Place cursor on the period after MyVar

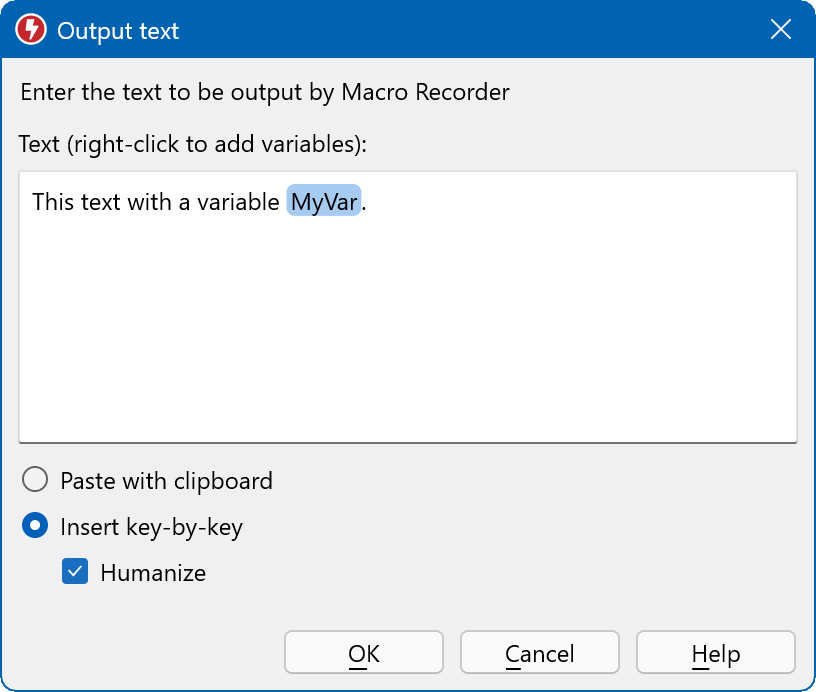point(365,203)
